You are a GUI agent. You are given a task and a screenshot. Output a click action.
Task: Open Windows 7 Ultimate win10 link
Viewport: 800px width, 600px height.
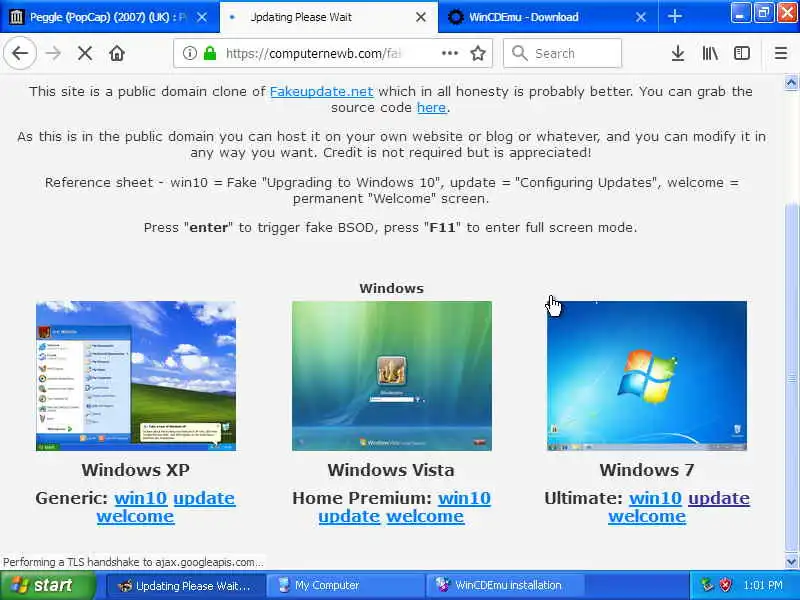click(x=656, y=498)
